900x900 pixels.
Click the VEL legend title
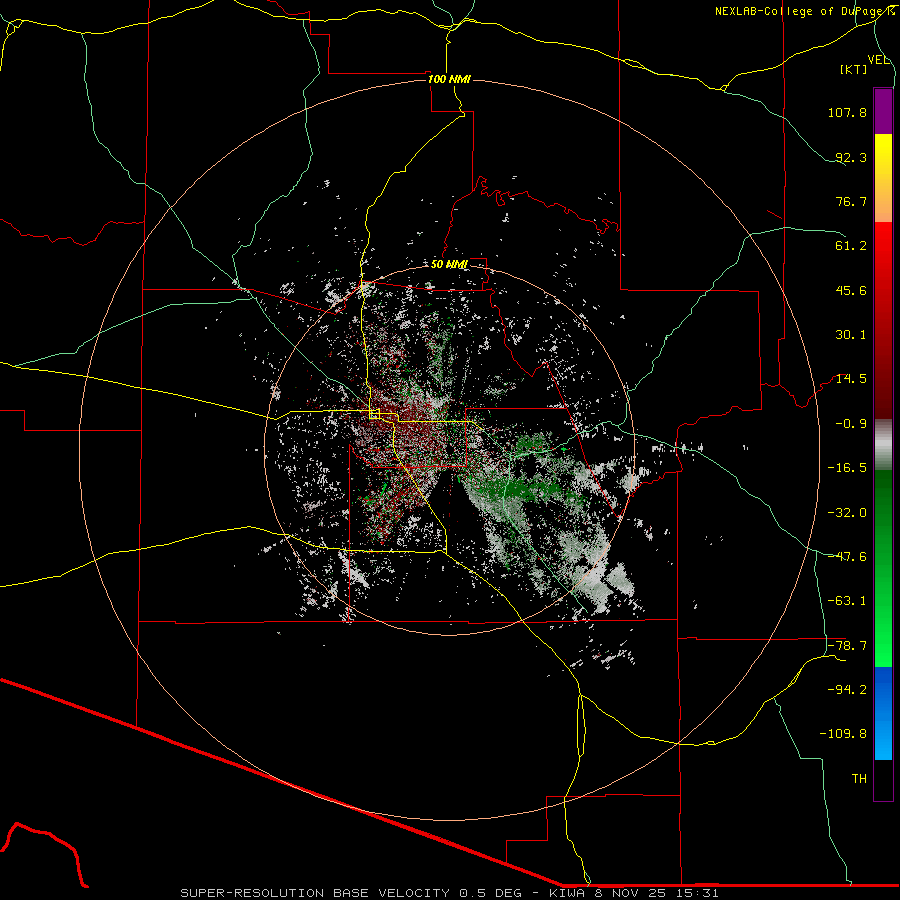point(878,60)
